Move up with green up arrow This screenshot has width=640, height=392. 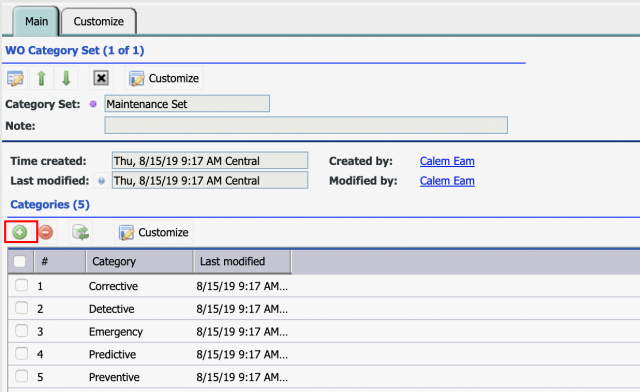click(x=41, y=78)
